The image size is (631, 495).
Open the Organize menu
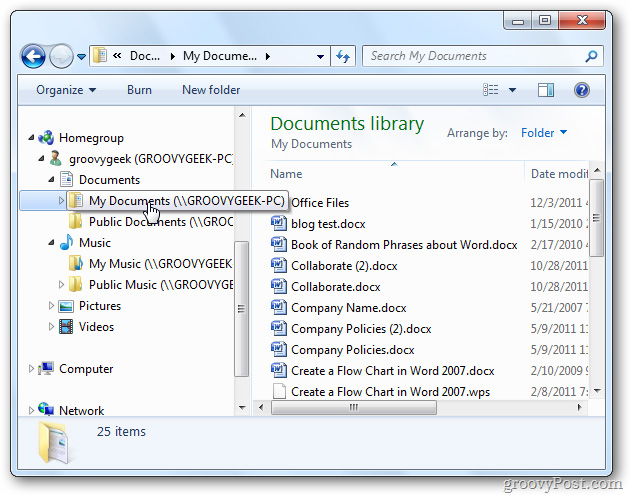pyautogui.click(x=66, y=90)
